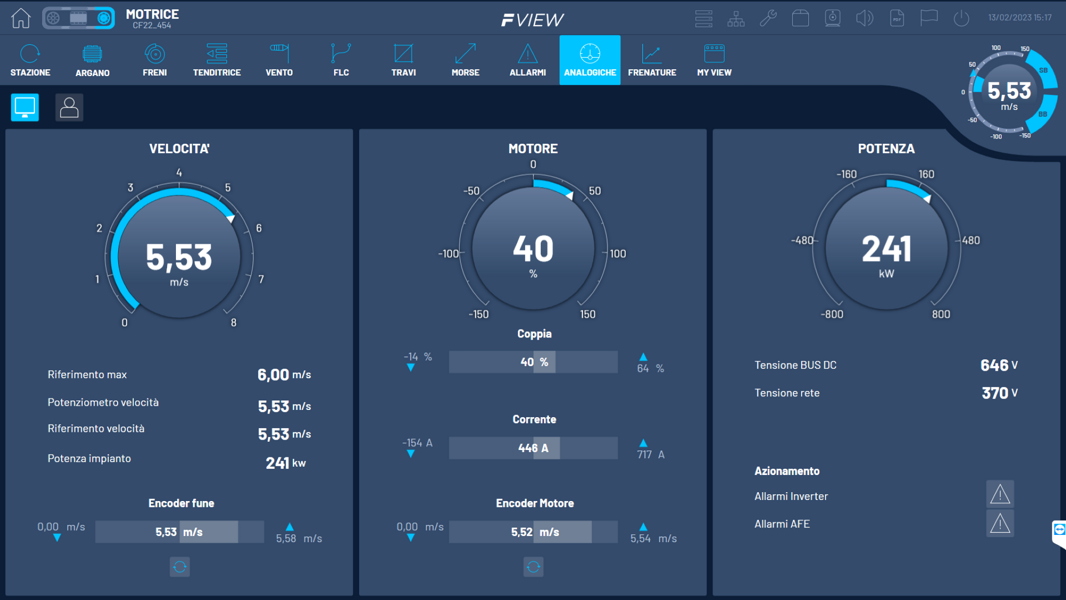Reset Encoder fune with refresh icon
This screenshot has height=600, width=1066.
[x=180, y=567]
